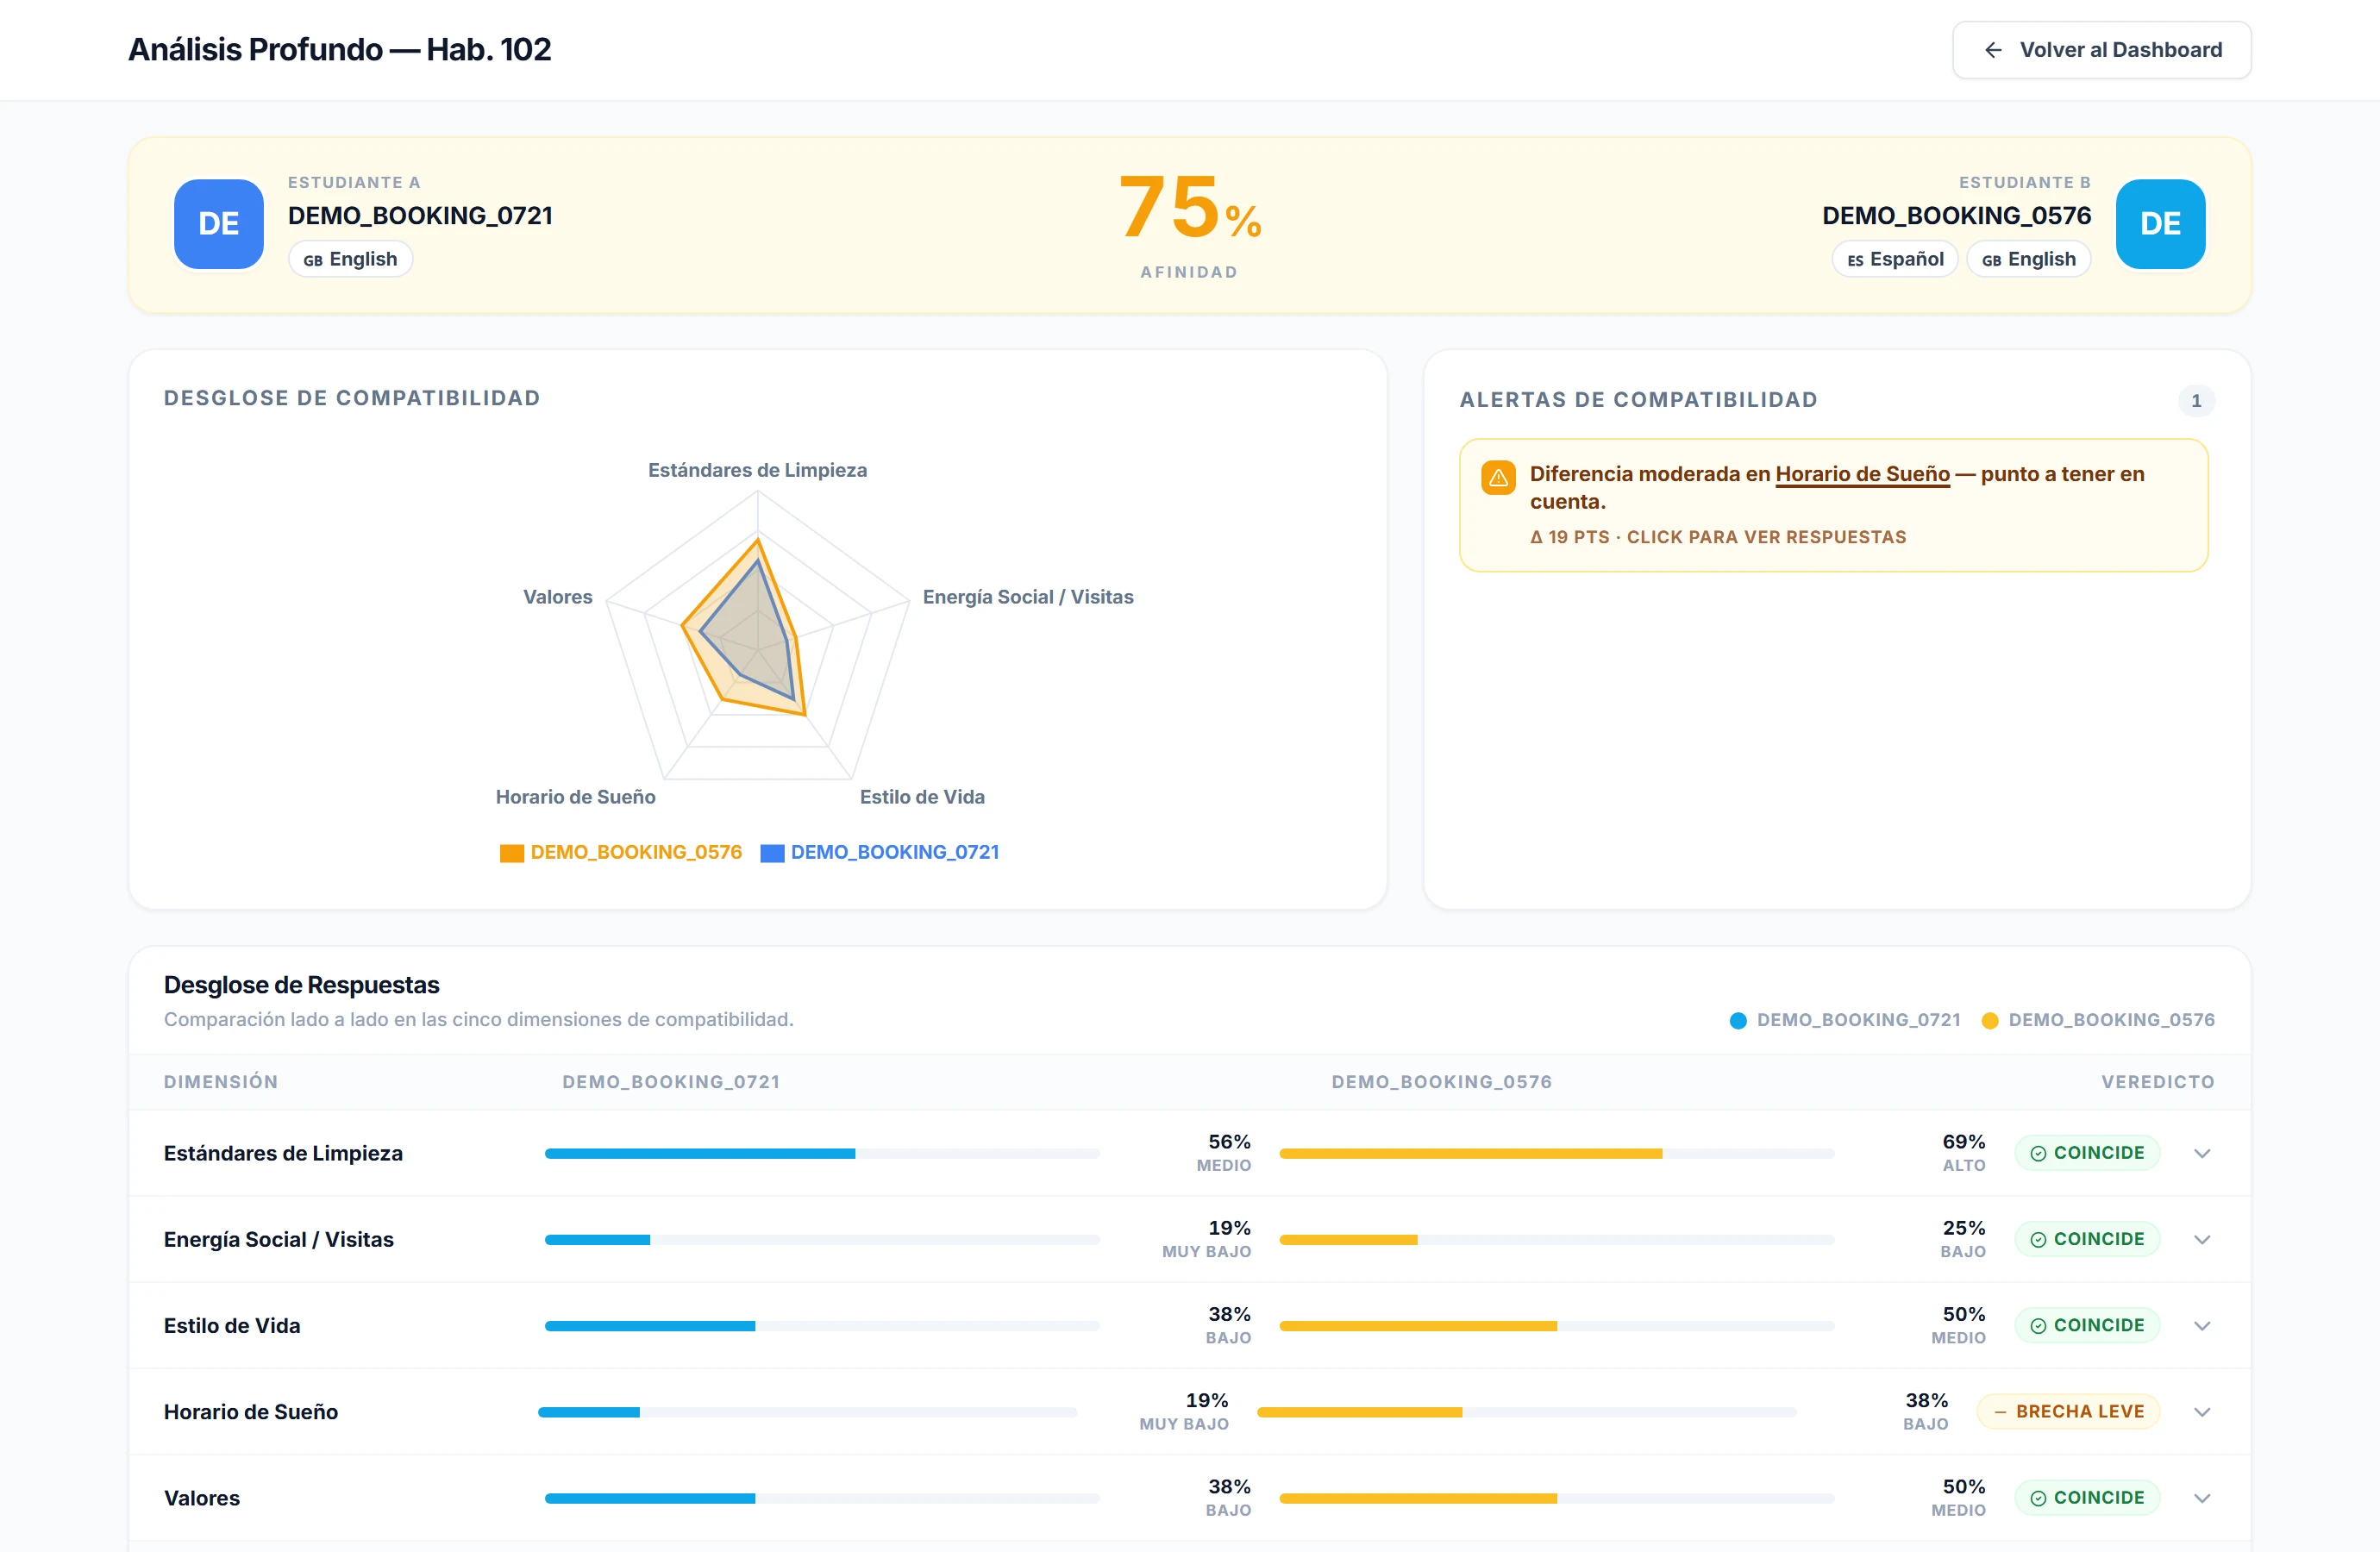
Task: Click blue progress bar for Estándares de Limpieza
Action: pyautogui.click(x=822, y=1154)
